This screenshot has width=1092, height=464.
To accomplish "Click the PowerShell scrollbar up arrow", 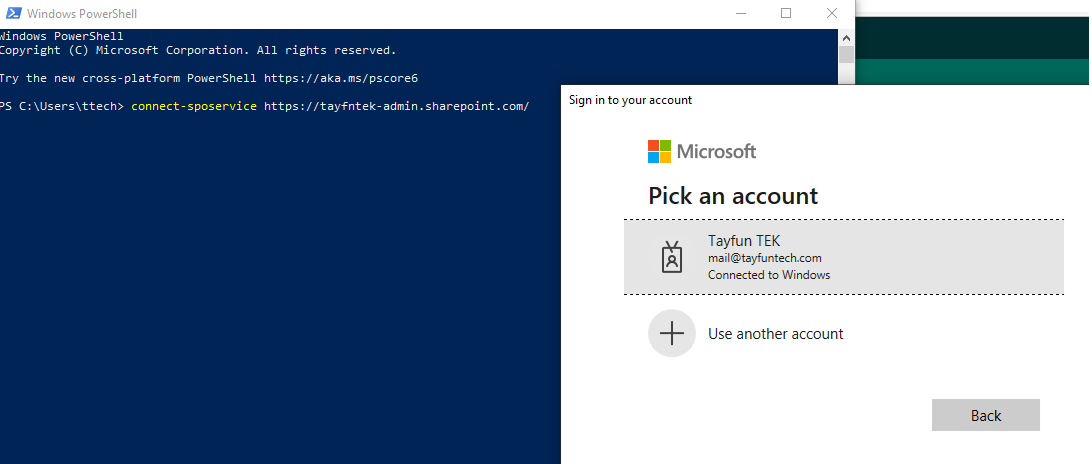I will tap(846, 35).
